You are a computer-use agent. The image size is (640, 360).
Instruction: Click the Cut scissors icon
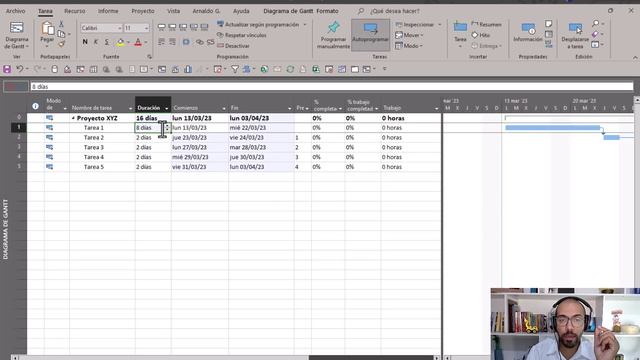pos(61,24)
